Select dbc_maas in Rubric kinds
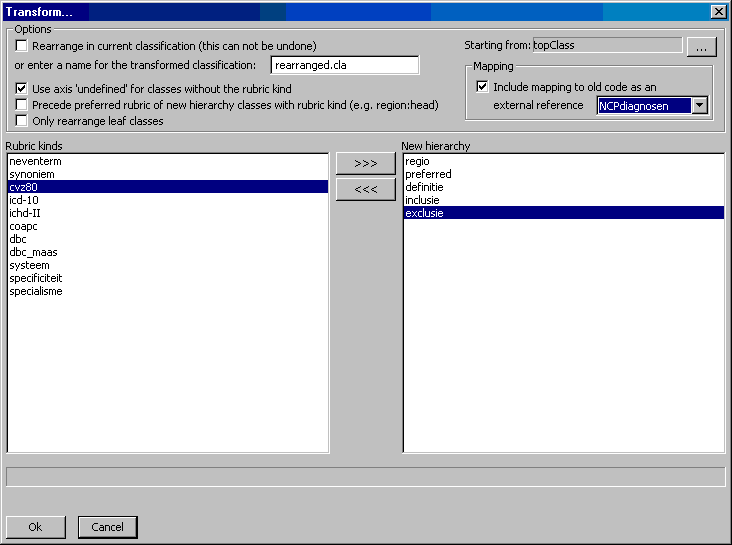The height and width of the screenshot is (545, 732). pyautogui.click(x=33, y=252)
